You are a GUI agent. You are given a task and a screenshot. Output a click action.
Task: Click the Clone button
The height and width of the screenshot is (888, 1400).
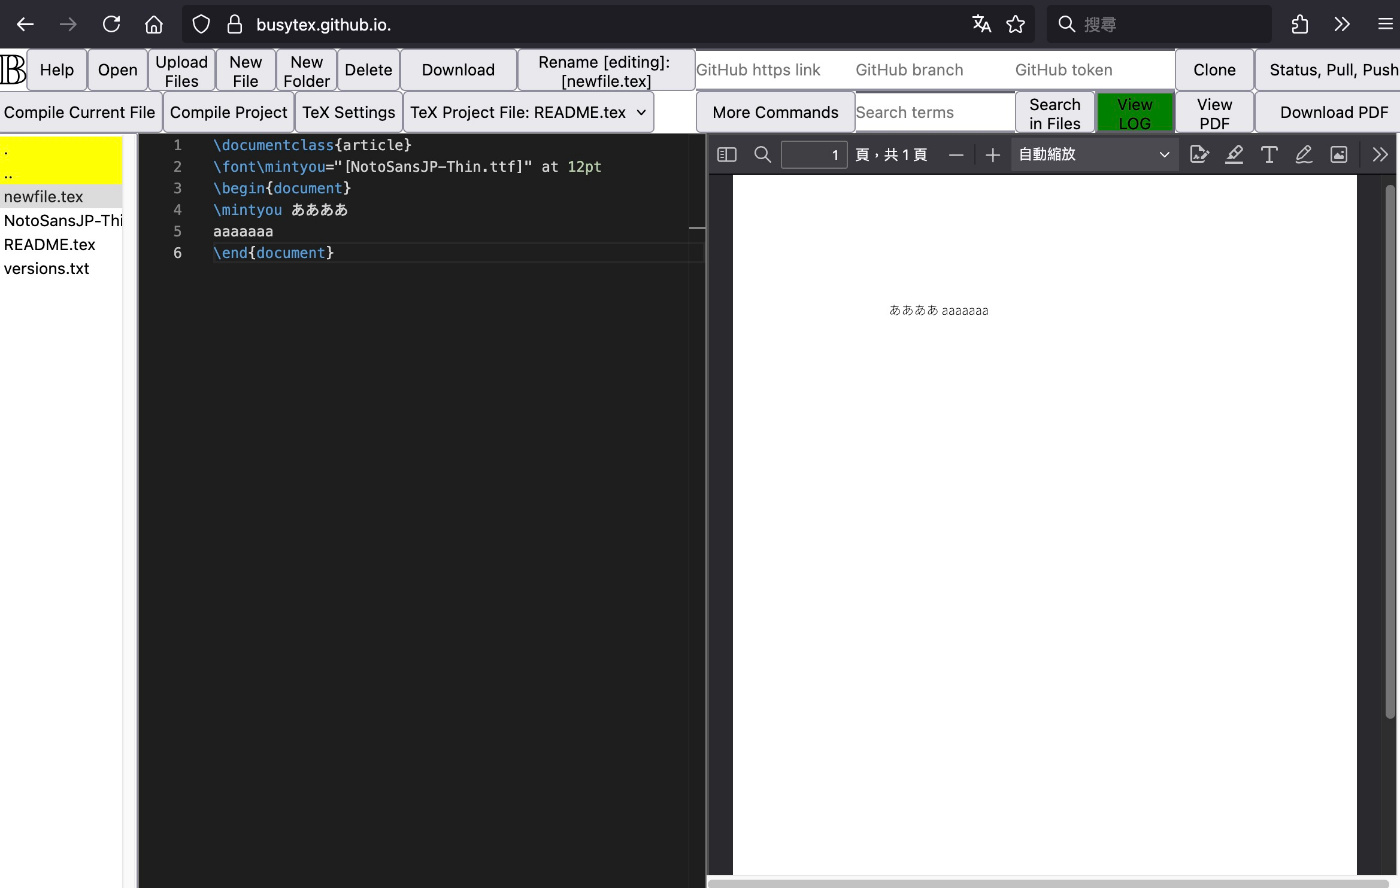(x=1214, y=70)
